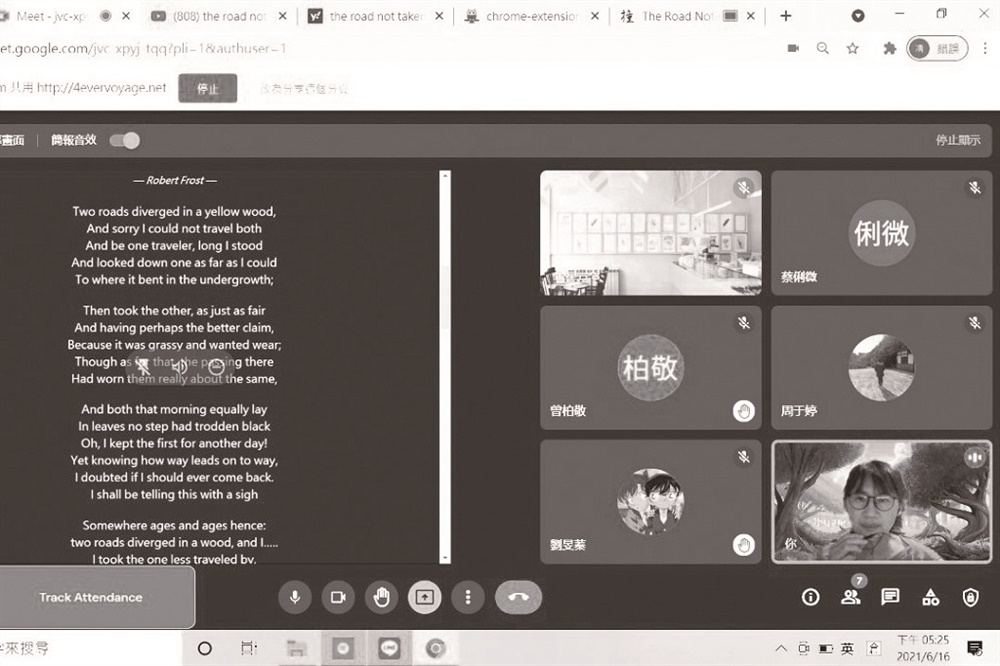
Task: Select the 周于婷 profile photo
Action: [x=881, y=367]
